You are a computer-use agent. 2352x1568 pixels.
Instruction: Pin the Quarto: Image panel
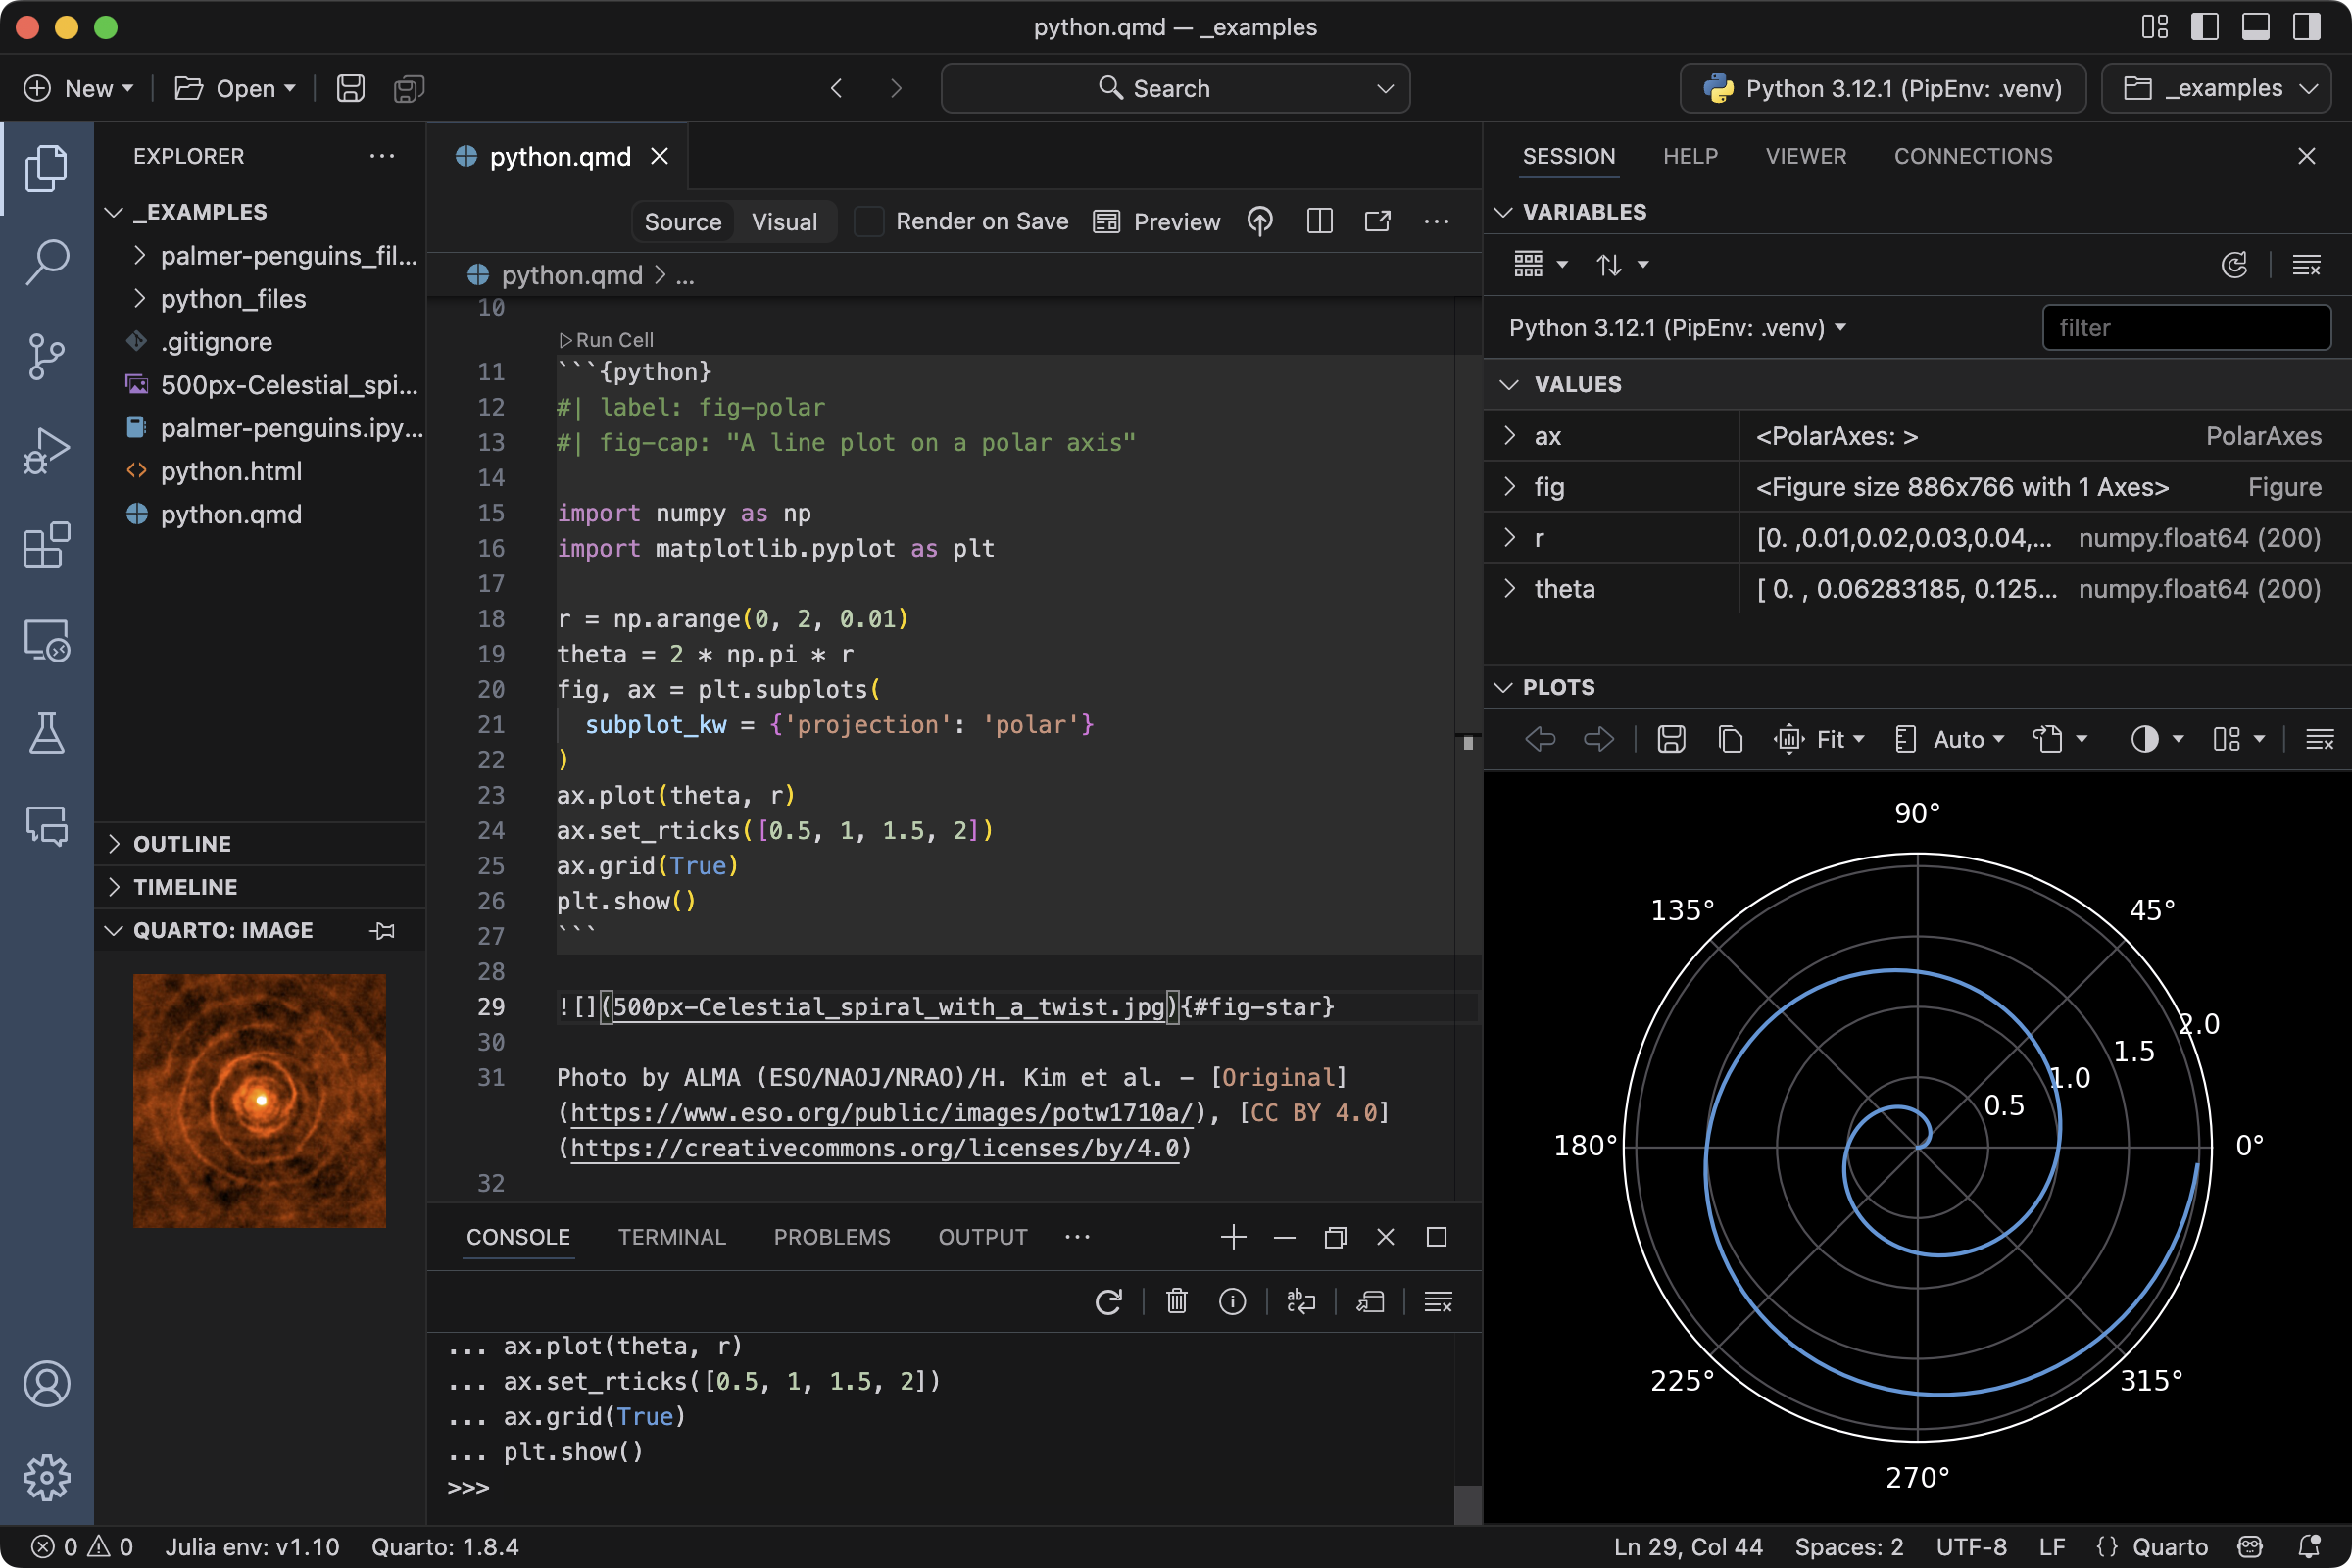[382, 930]
